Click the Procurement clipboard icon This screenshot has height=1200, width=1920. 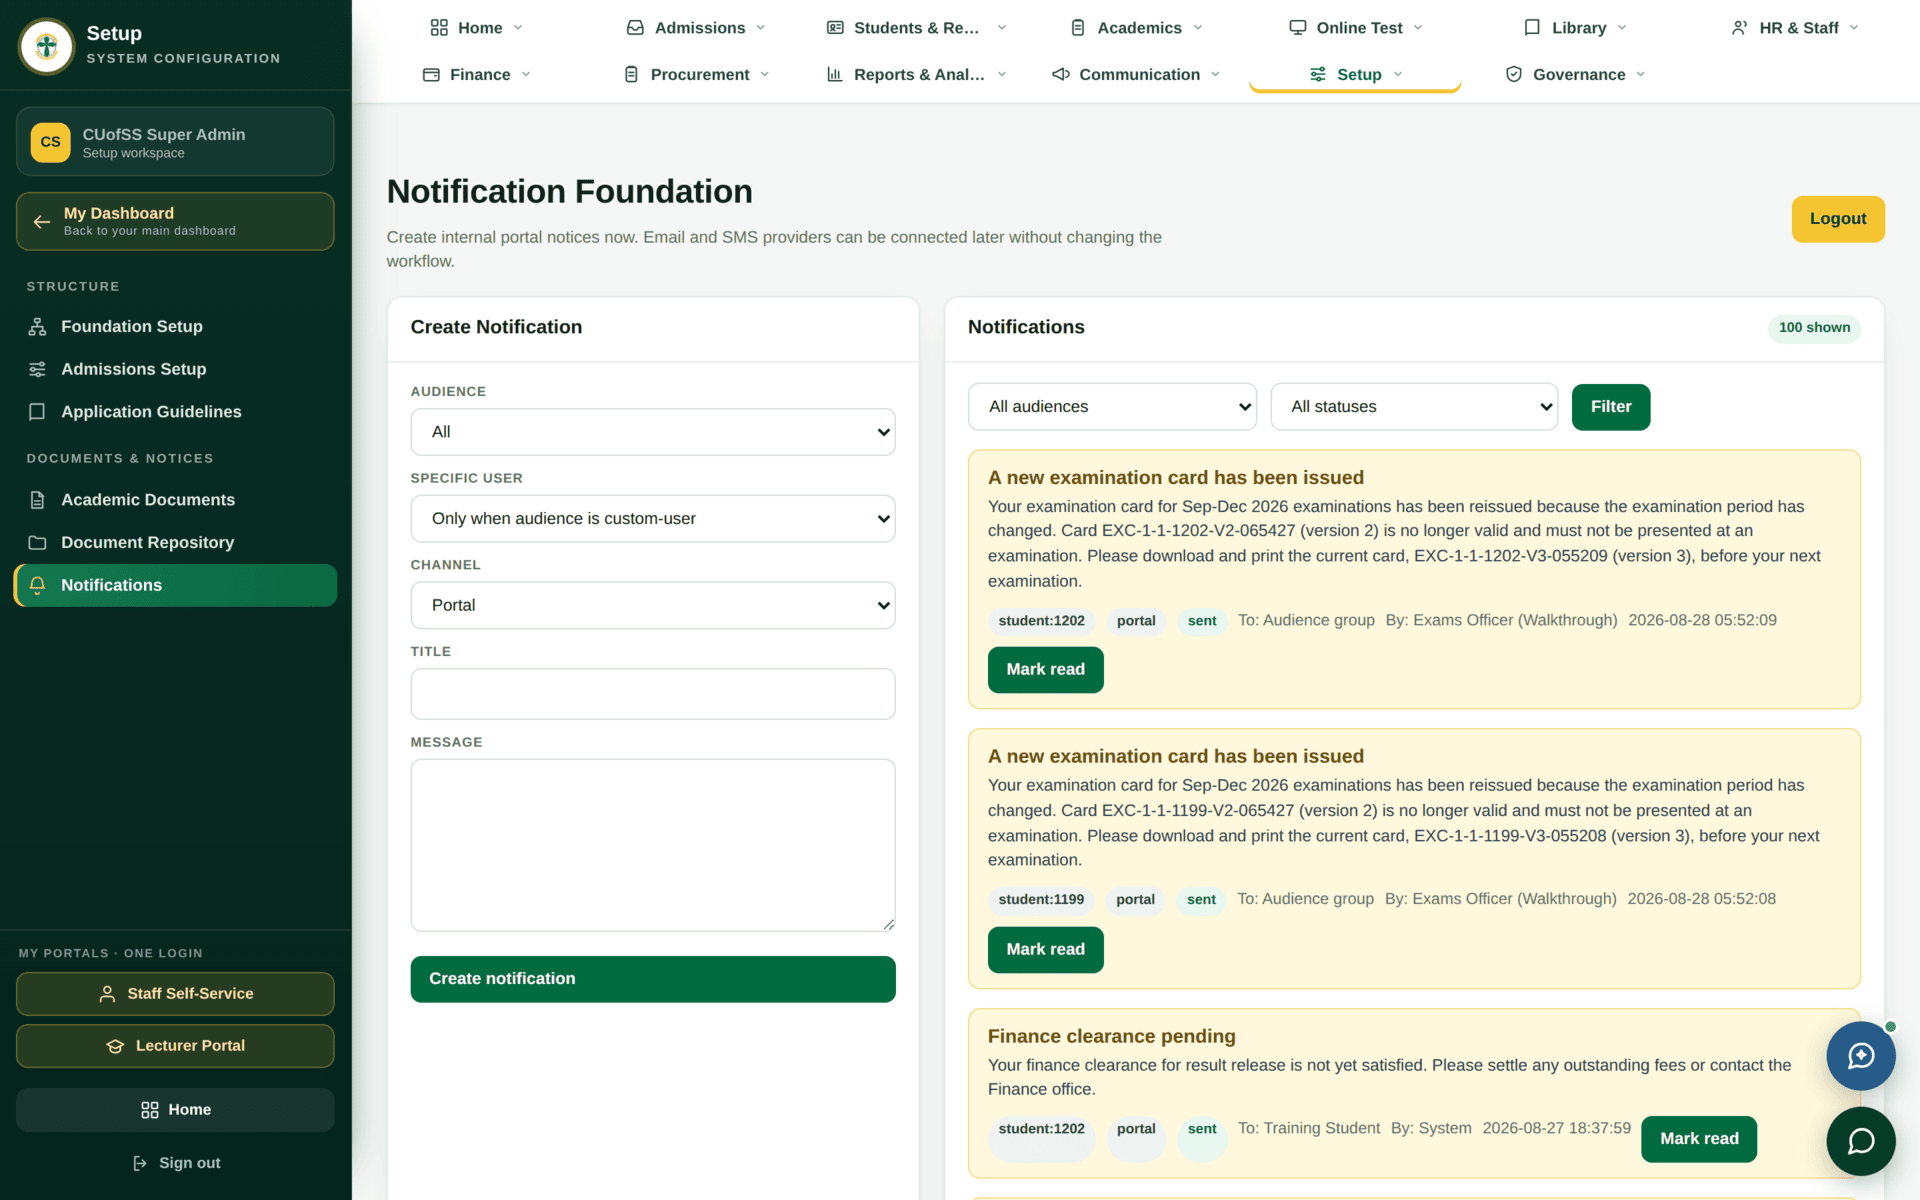pos(631,75)
